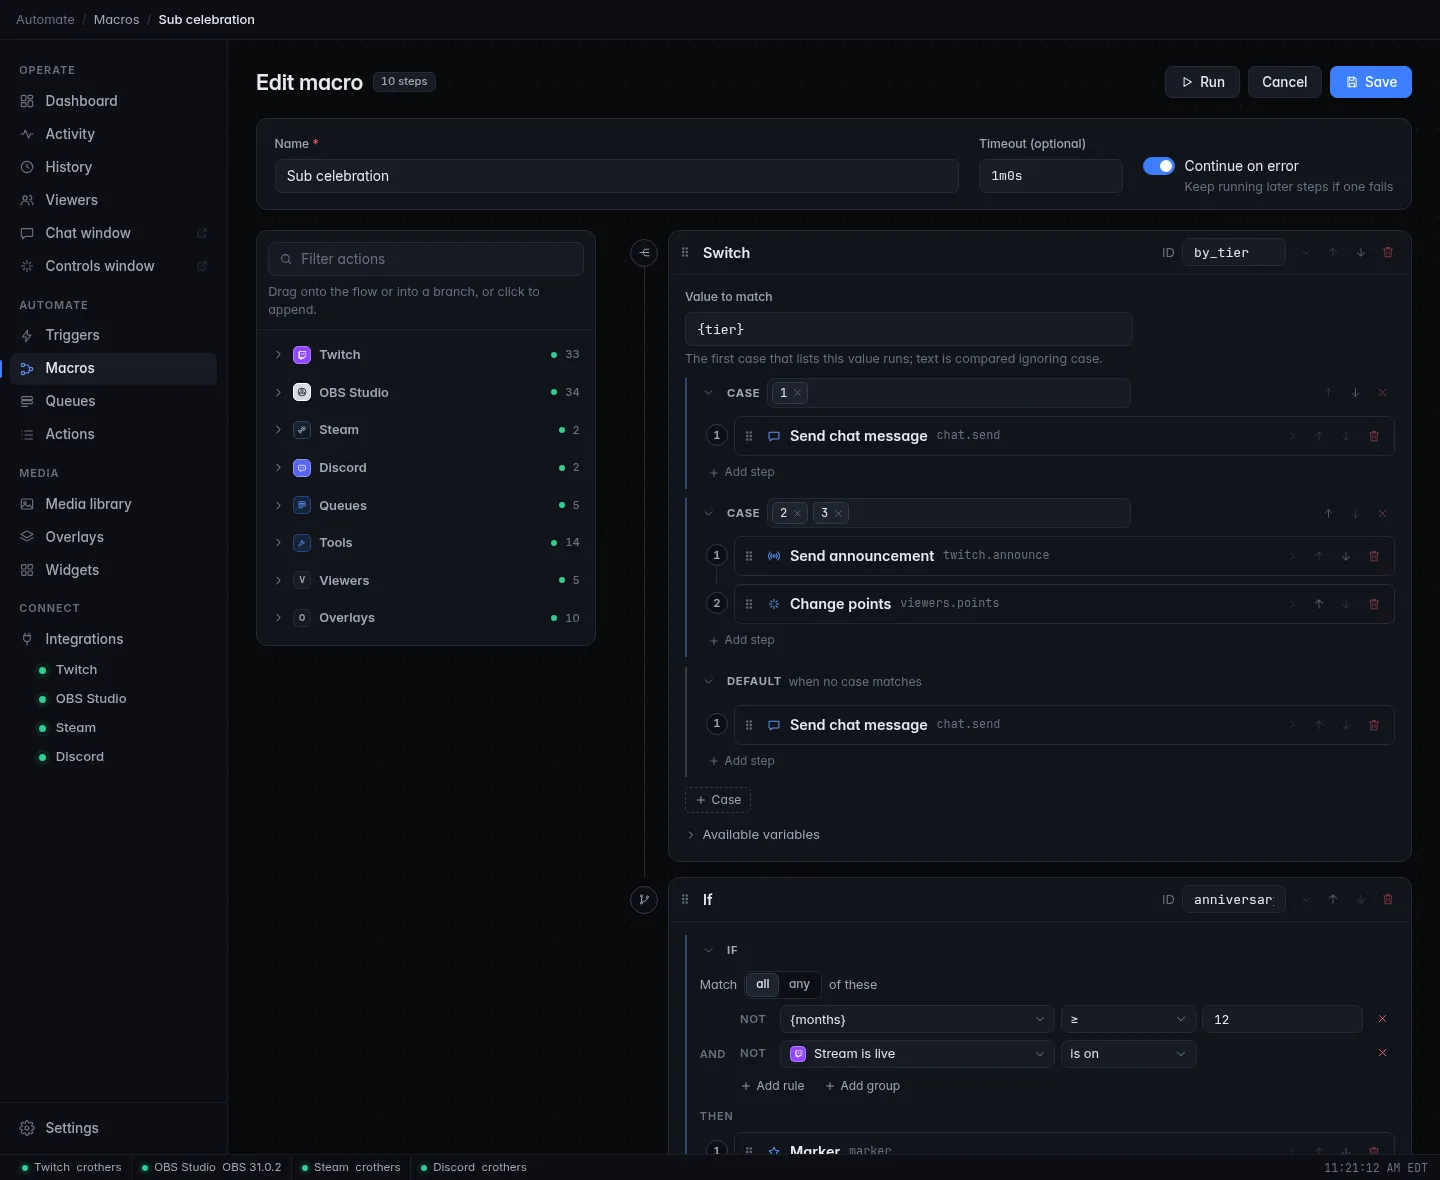Move Change points step up
Screen dimensions: 1440x1180
[1319, 604]
